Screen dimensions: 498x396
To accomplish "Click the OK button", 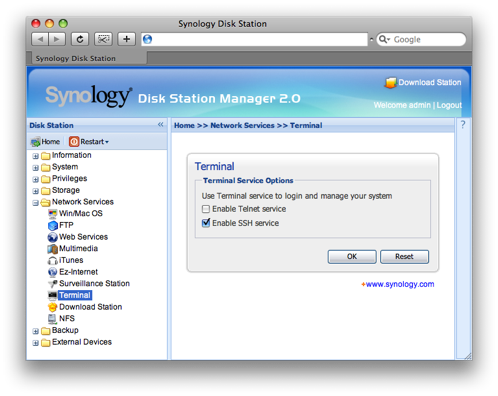I will 352,257.
